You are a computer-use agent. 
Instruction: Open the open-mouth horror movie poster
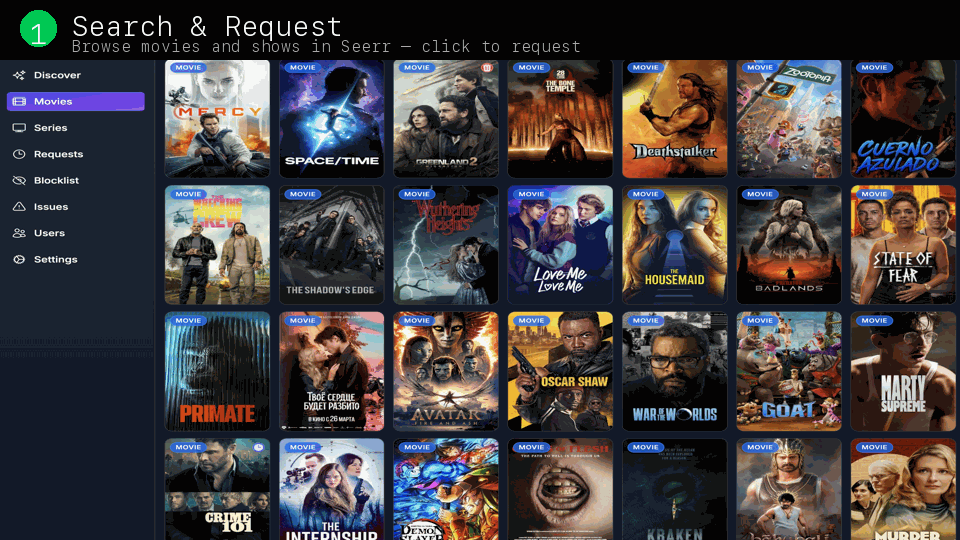[x=560, y=489]
